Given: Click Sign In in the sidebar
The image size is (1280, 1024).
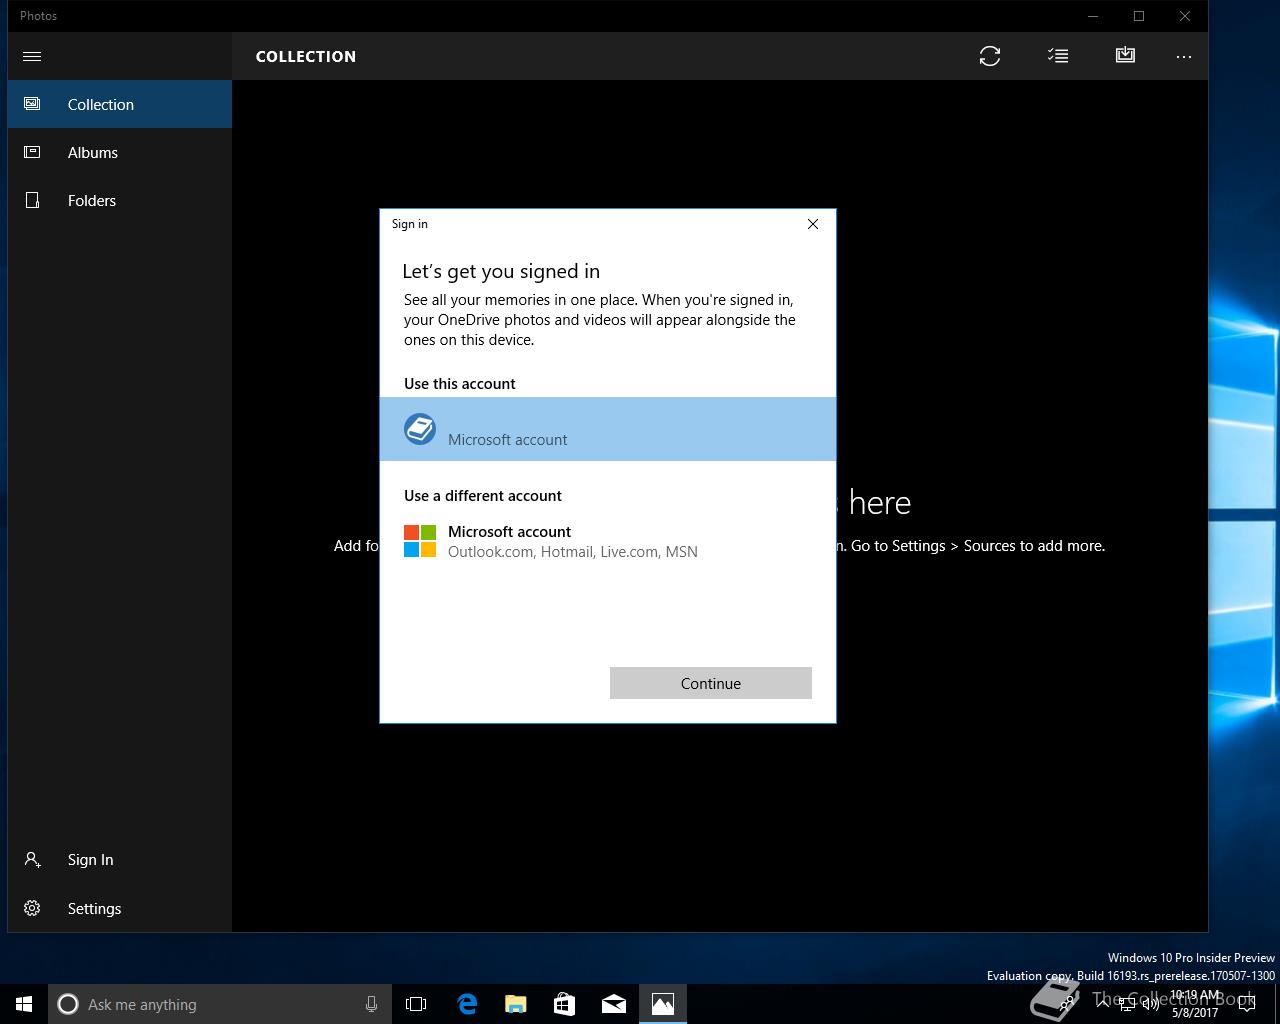Looking at the screenshot, I should pos(90,860).
